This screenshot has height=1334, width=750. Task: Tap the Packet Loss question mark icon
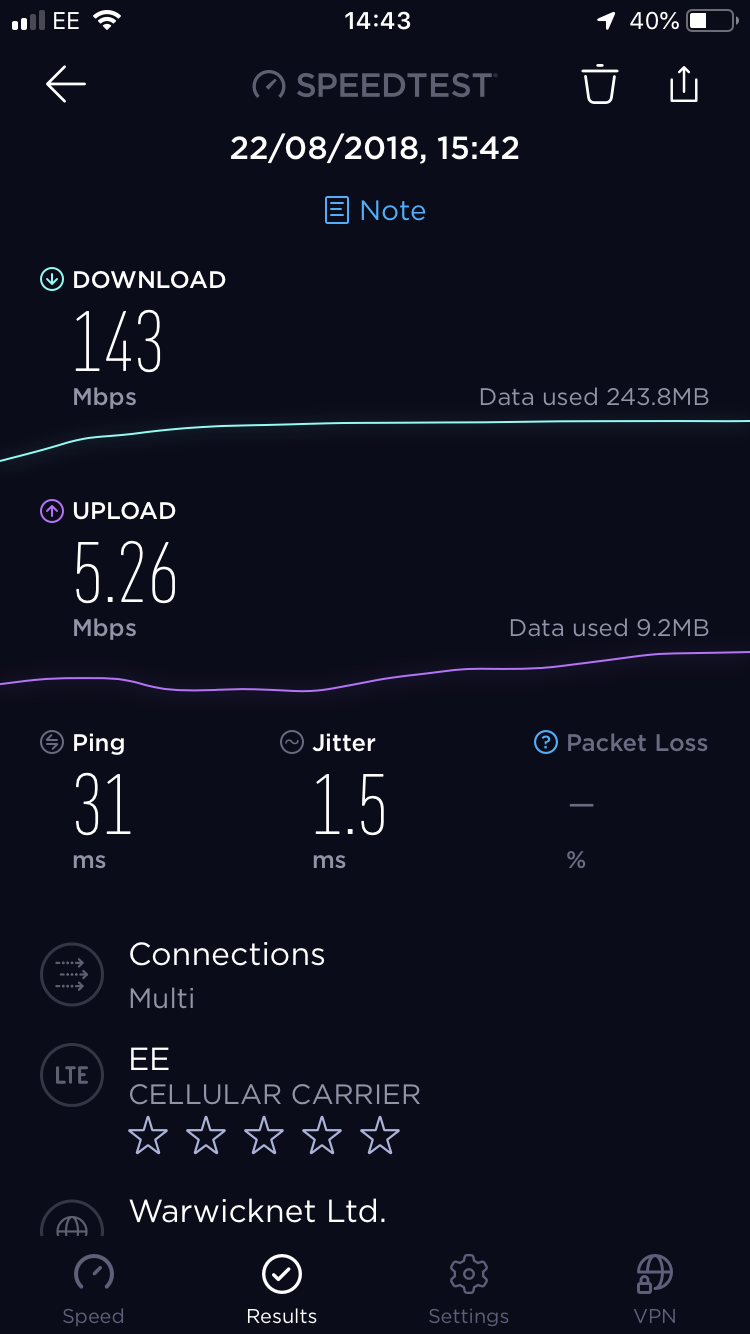[545, 742]
